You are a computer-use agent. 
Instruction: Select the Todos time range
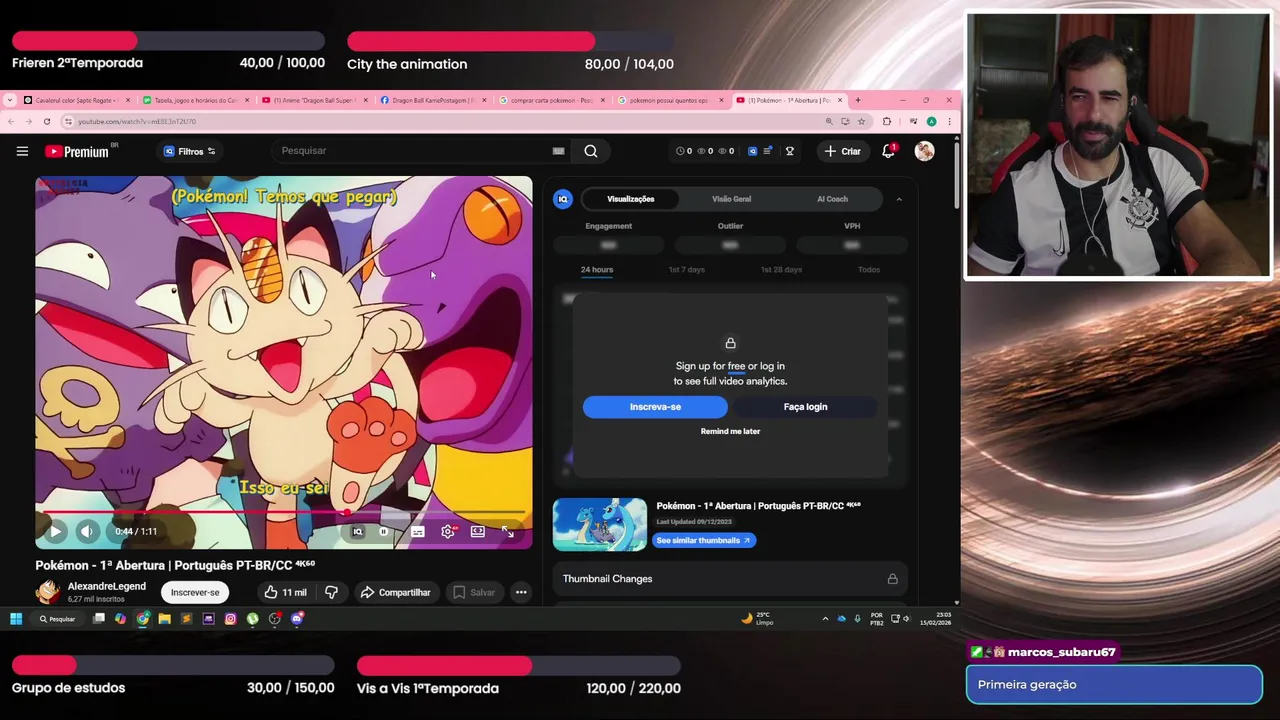coord(869,270)
